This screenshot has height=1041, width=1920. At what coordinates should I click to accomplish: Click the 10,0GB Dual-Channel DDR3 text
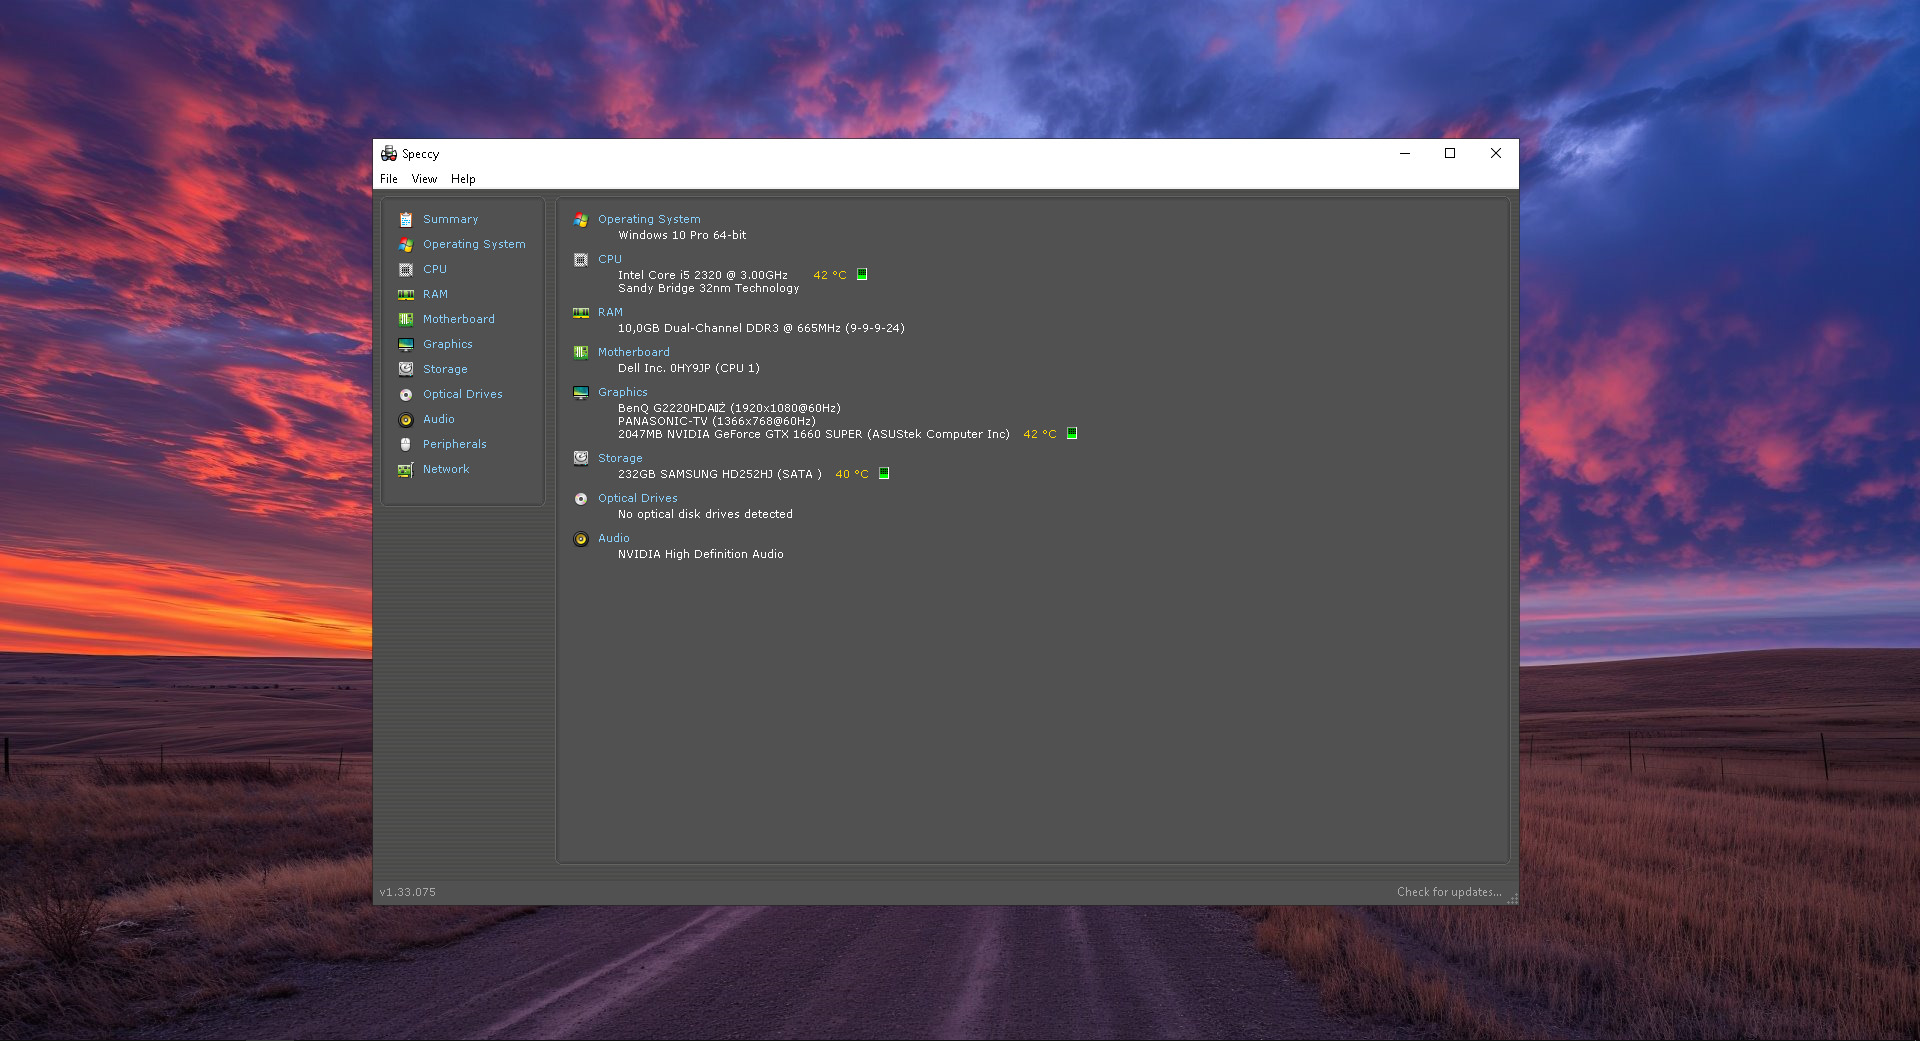pyautogui.click(x=761, y=328)
